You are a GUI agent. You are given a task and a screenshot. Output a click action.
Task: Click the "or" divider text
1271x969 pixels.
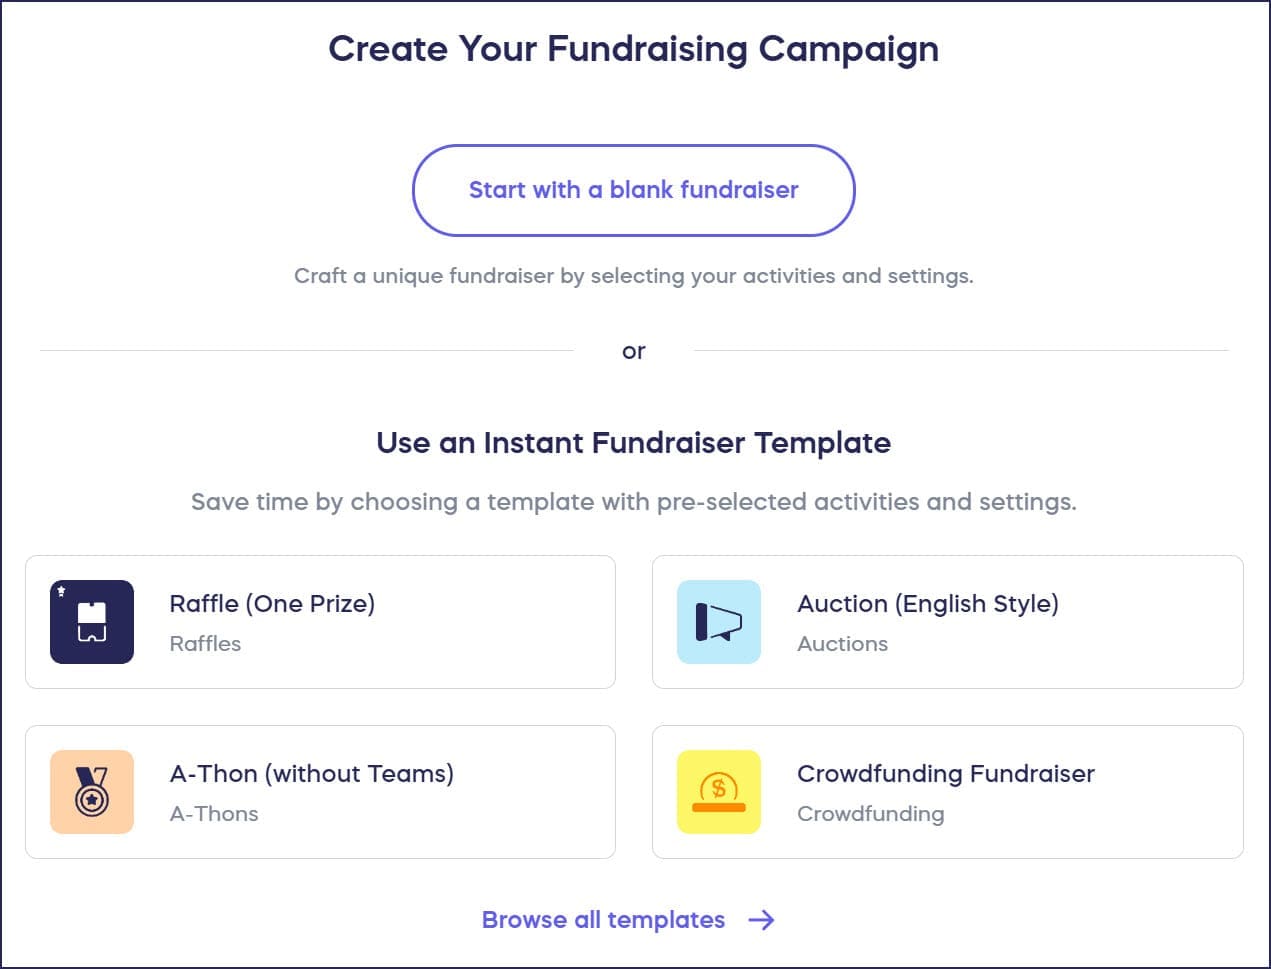pos(633,351)
